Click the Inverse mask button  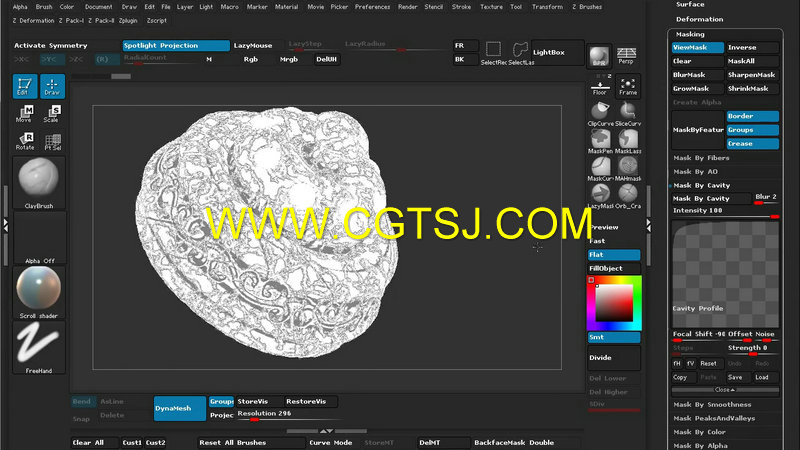[x=753, y=47]
